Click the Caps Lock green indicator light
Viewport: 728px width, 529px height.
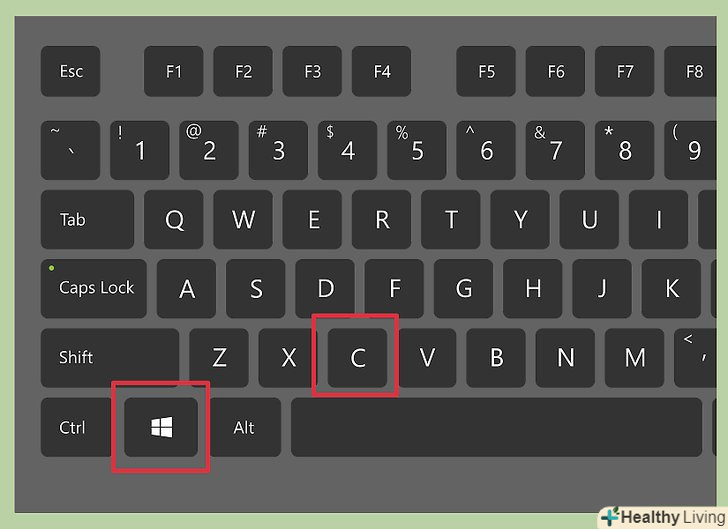(52, 268)
